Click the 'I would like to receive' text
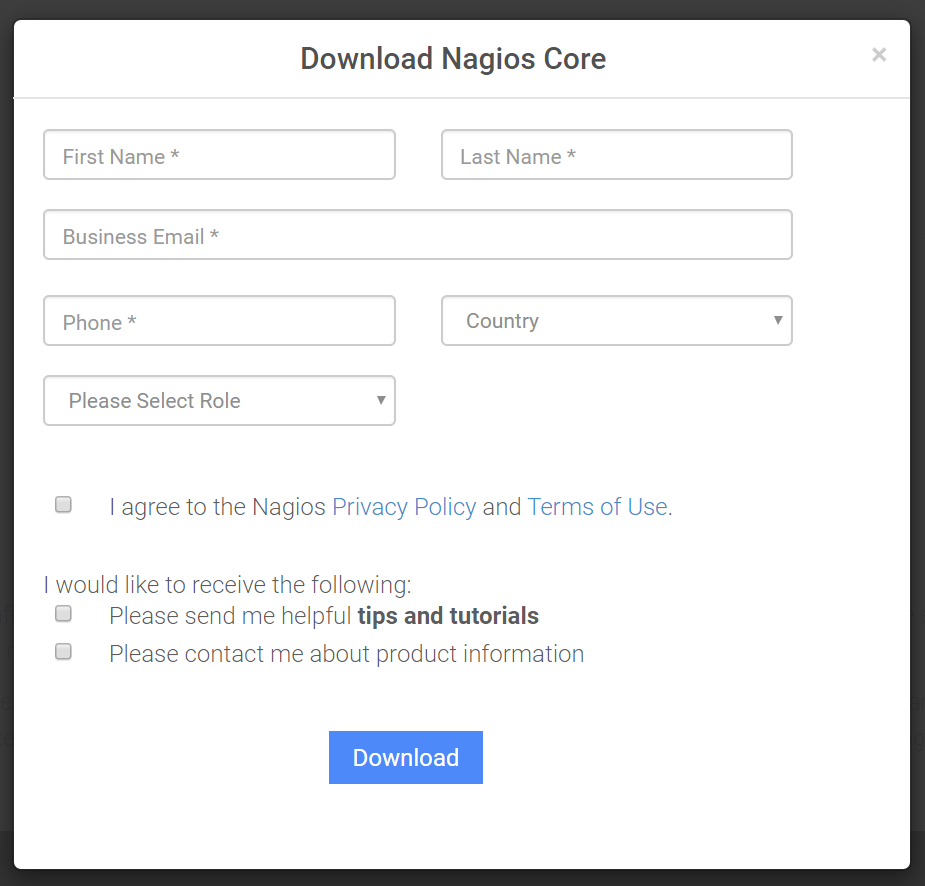 [x=228, y=585]
